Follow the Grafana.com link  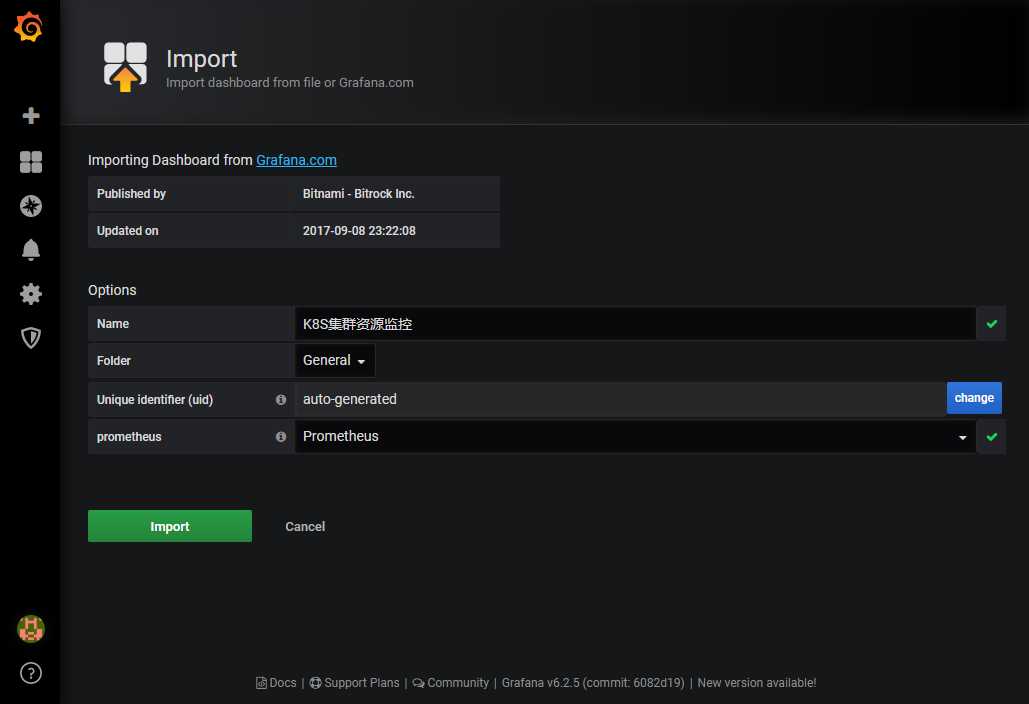(296, 160)
